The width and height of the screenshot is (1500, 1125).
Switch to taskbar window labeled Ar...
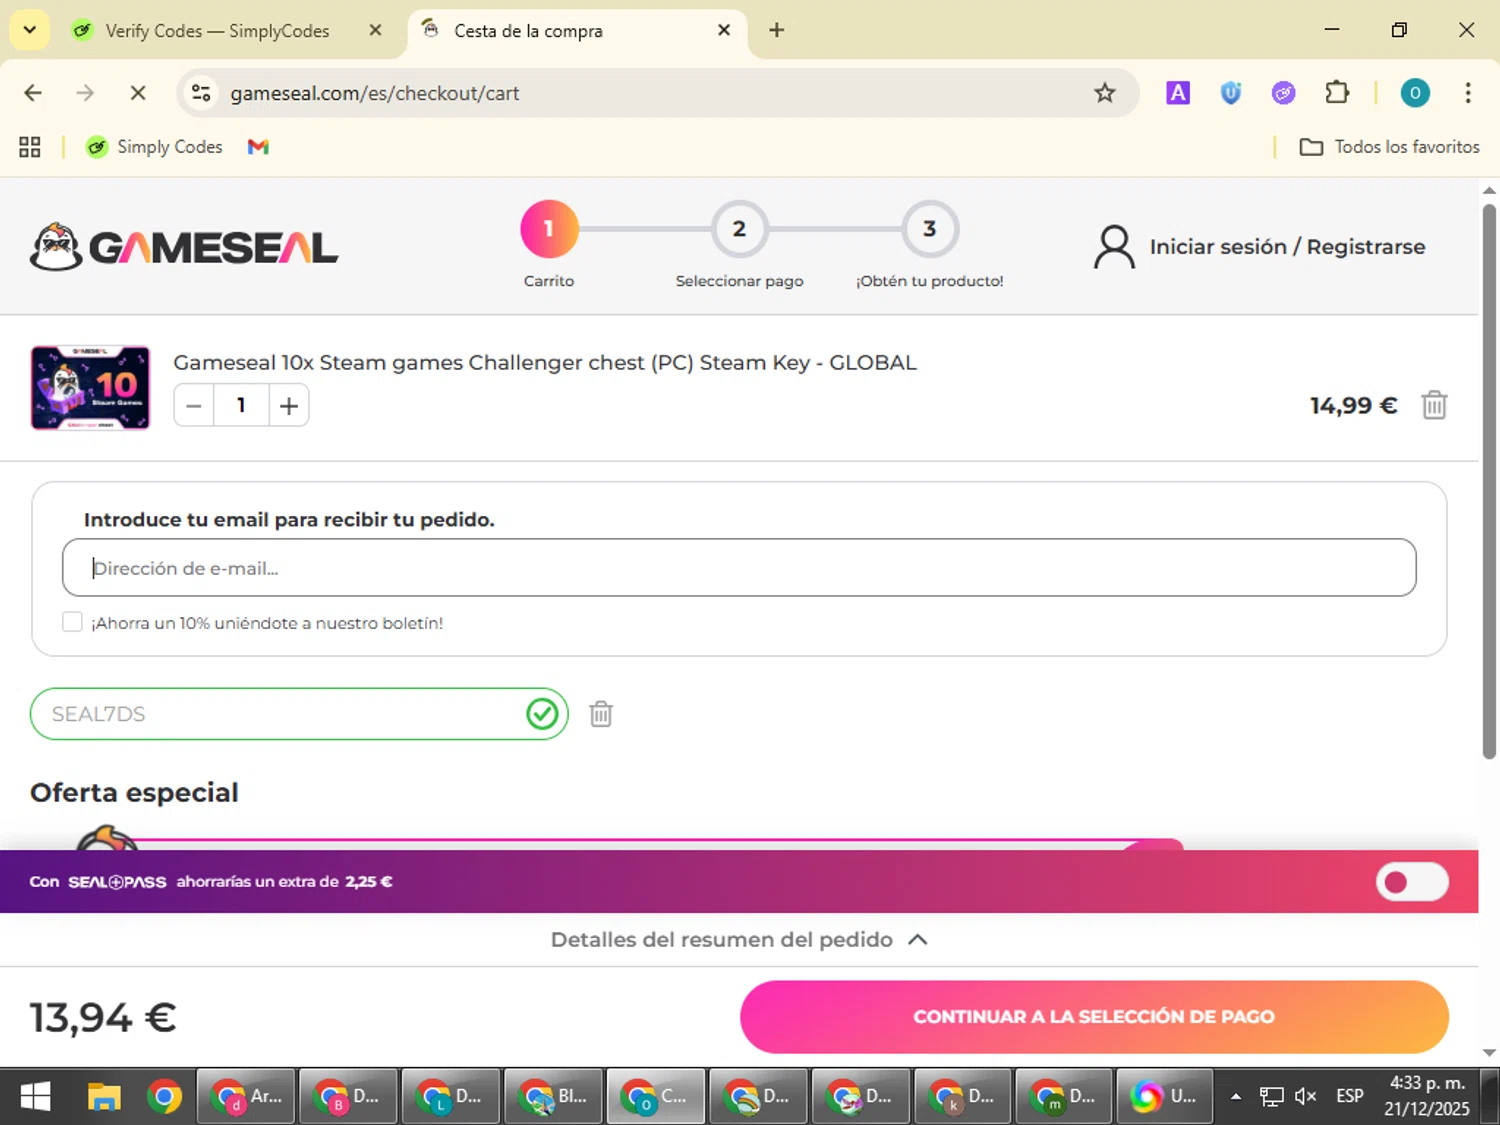[x=247, y=1097]
